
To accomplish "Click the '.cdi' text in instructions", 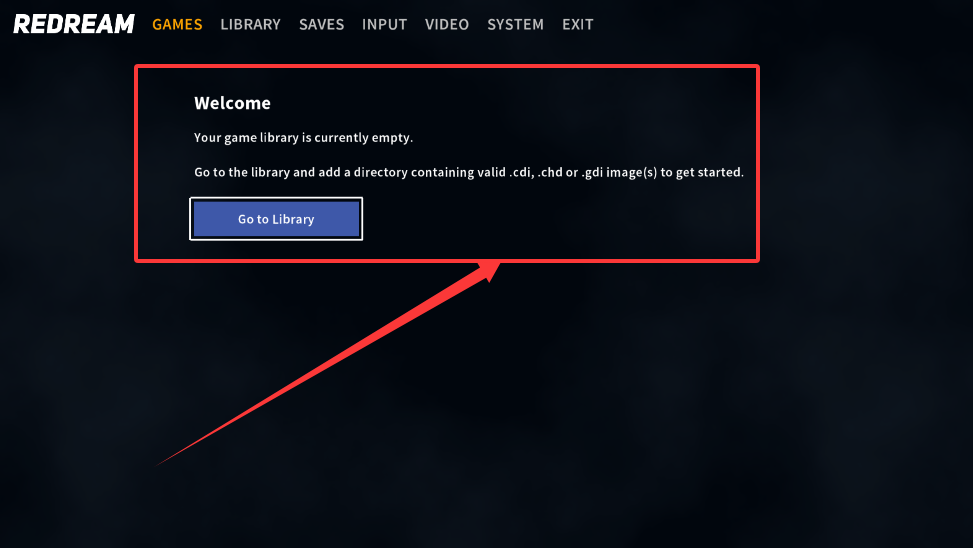I will pyautogui.click(x=521, y=173).
